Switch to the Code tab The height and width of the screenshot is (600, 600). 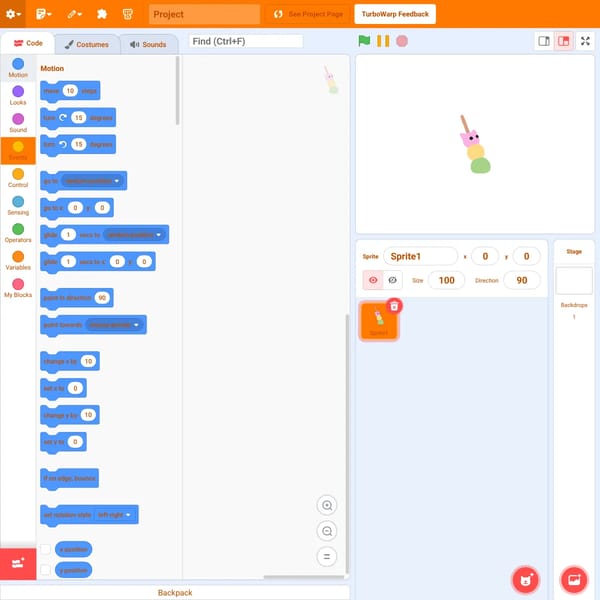click(28, 43)
